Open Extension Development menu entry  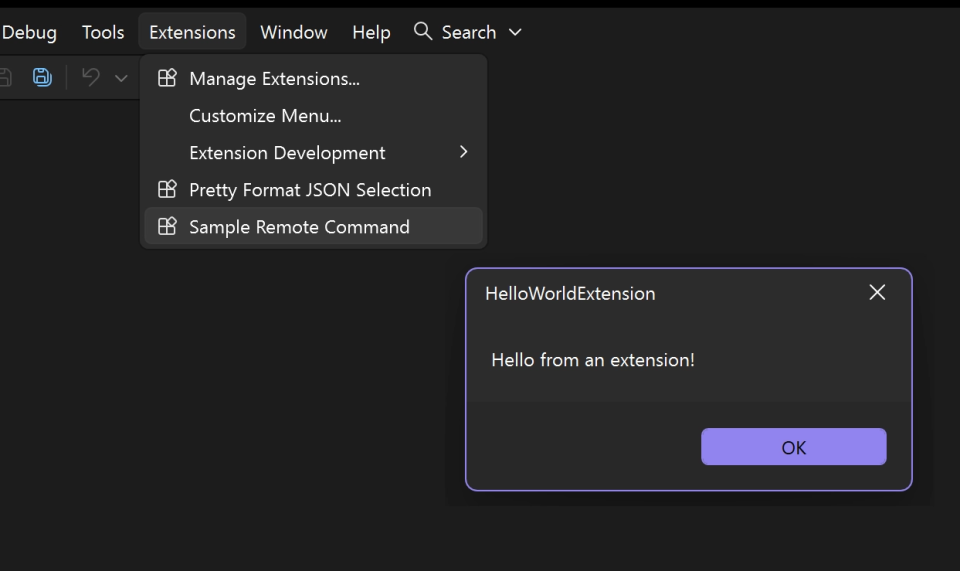[313, 152]
